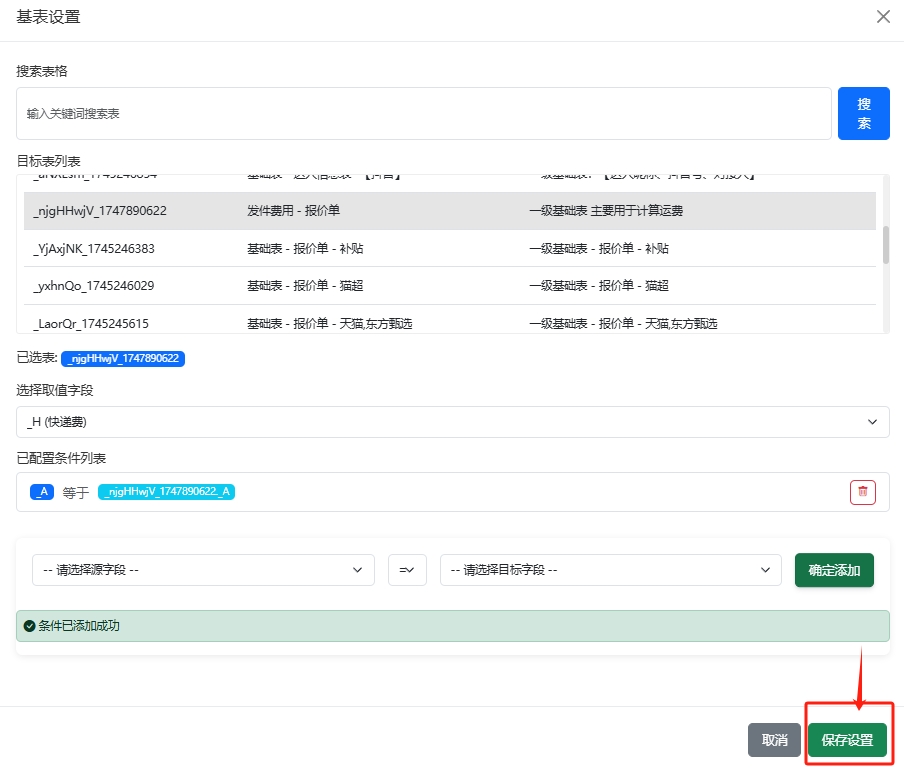This screenshot has width=904, height=769.
Task: Expand the 请选择目标字段 dropdown
Action: [610, 570]
